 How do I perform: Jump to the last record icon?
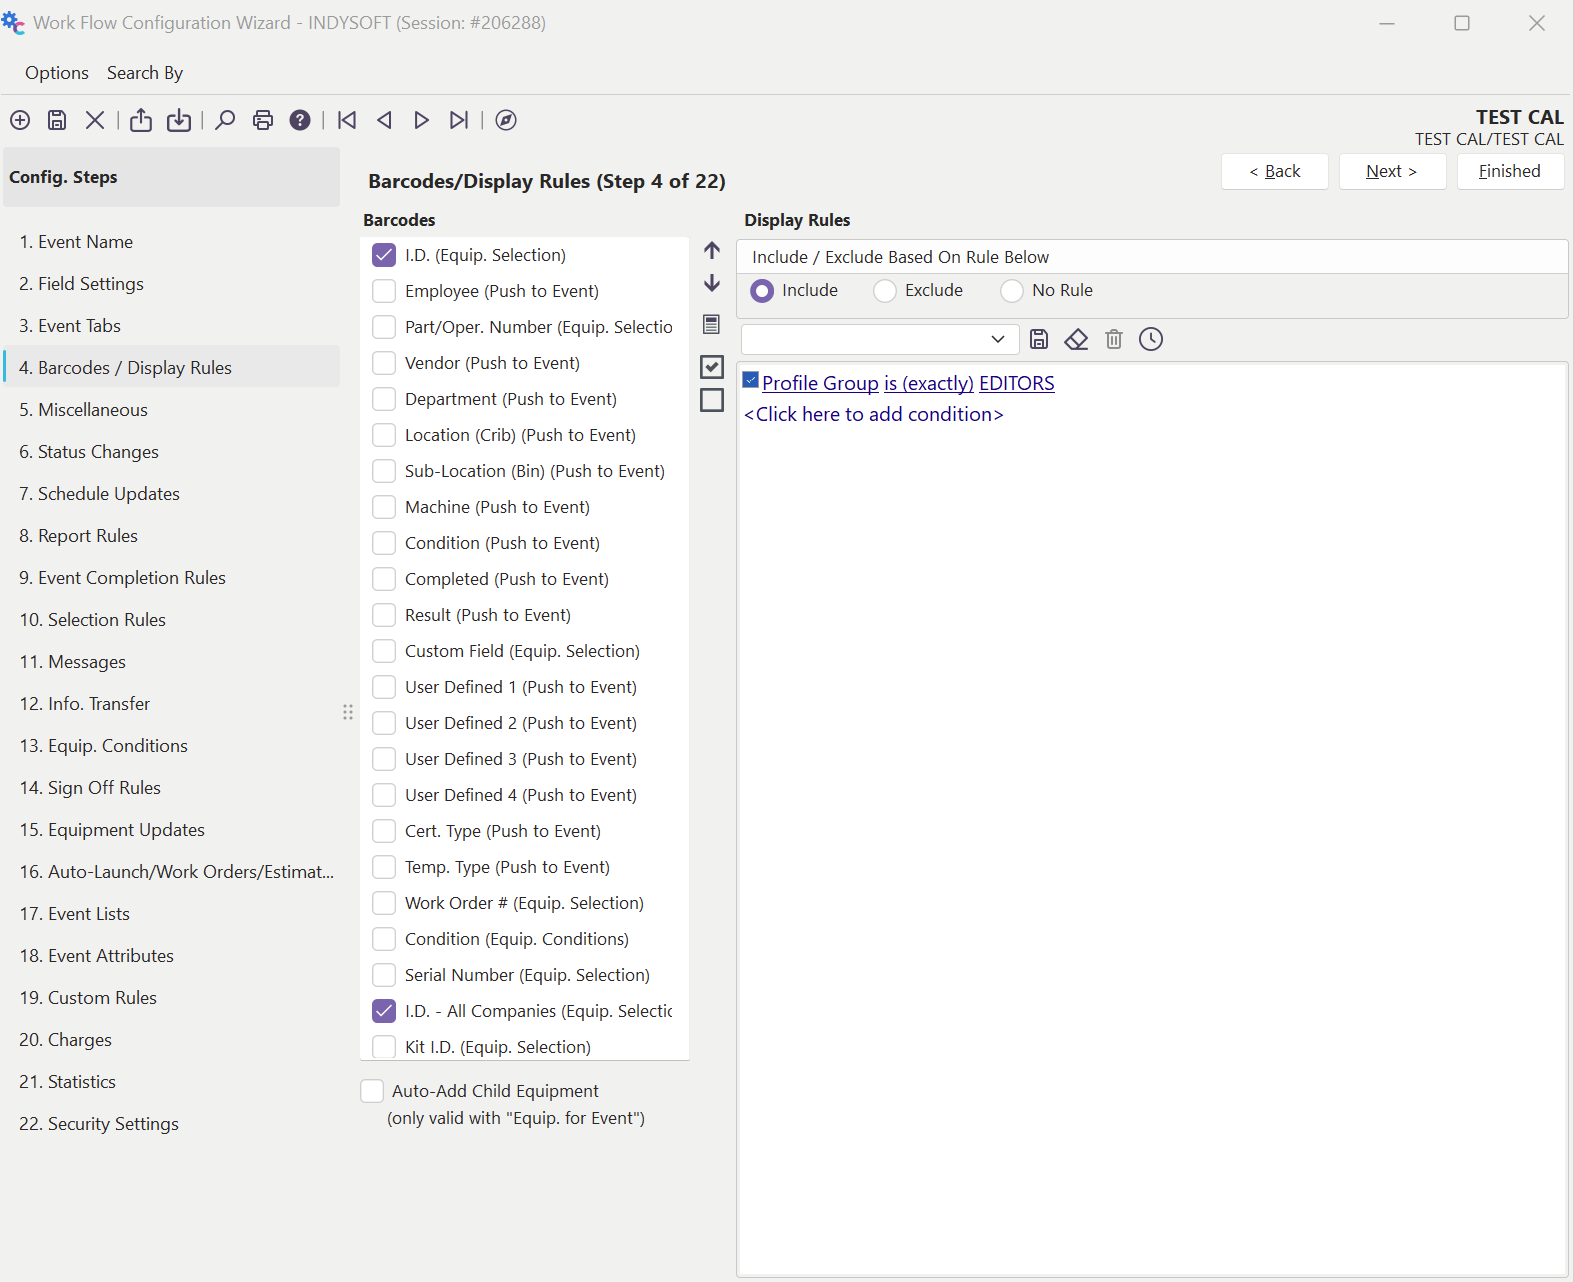click(459, 120)
